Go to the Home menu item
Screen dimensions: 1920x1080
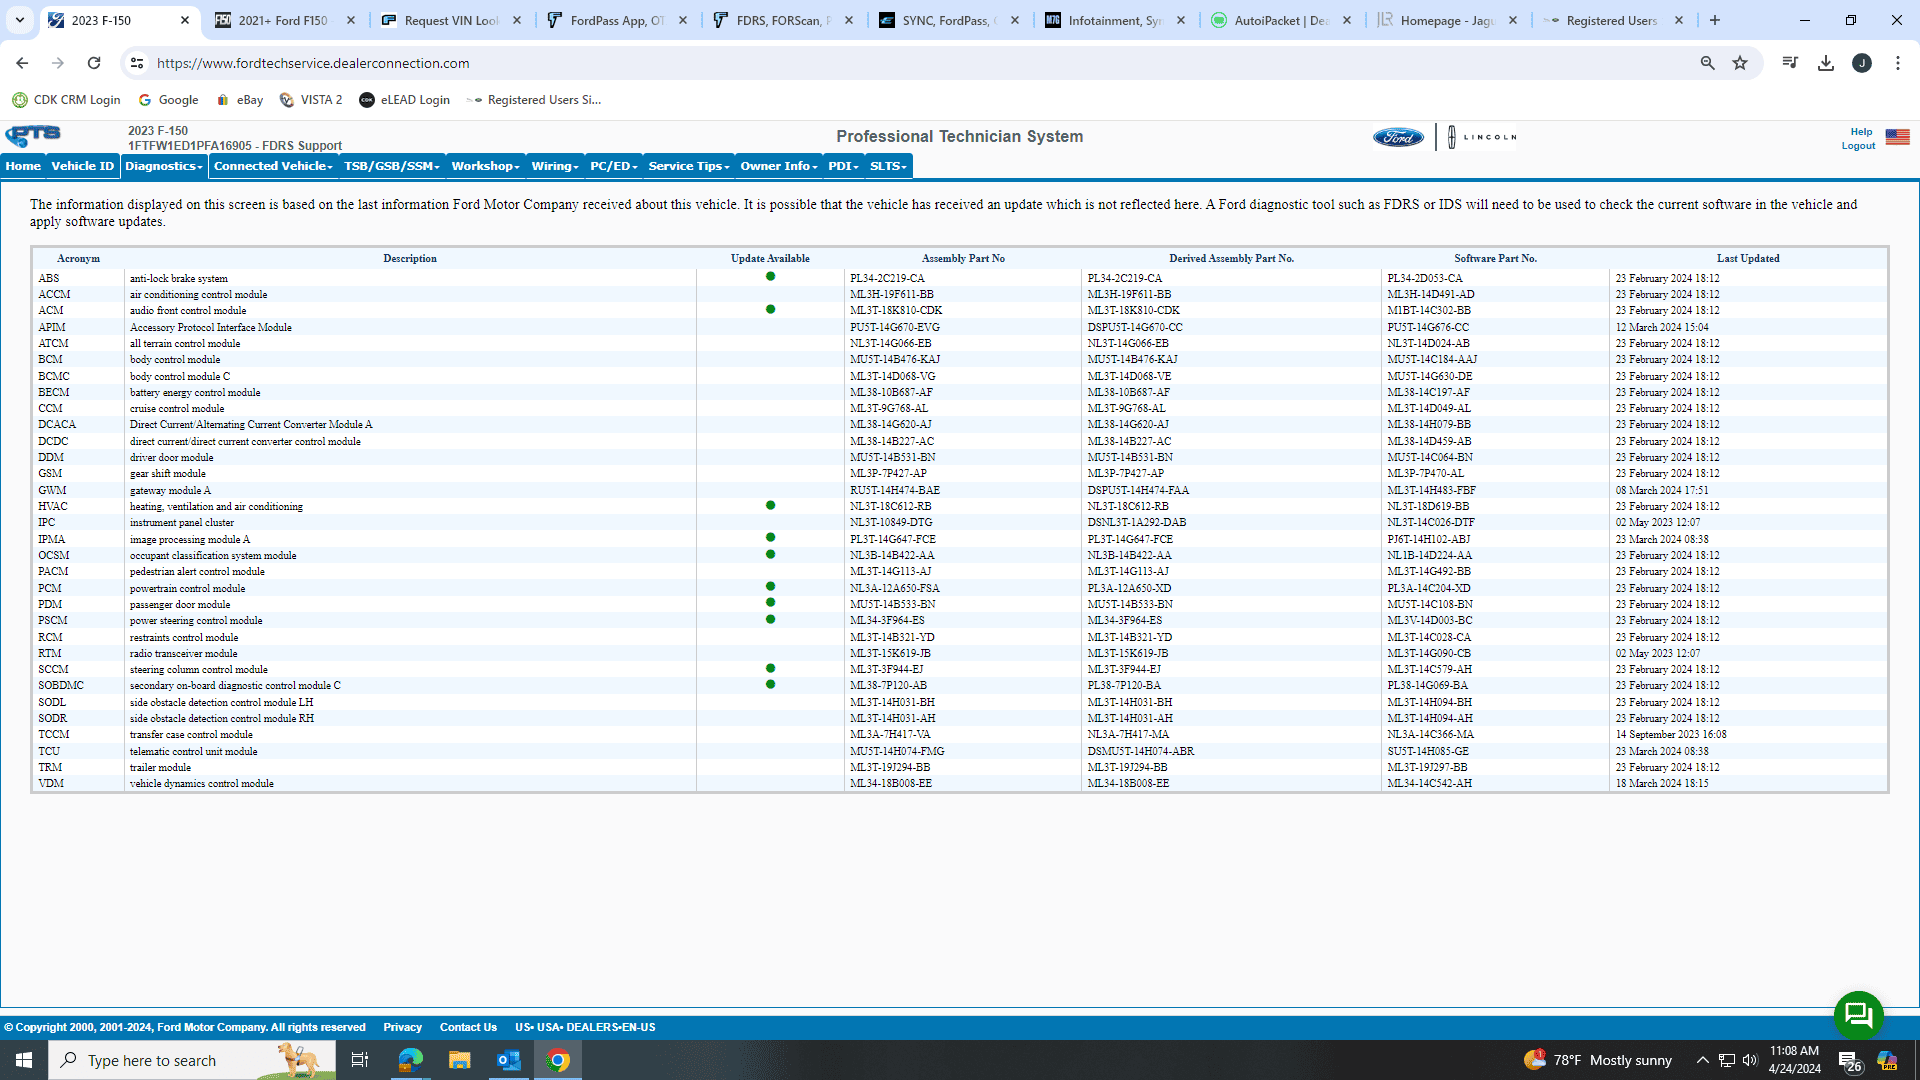23,166
